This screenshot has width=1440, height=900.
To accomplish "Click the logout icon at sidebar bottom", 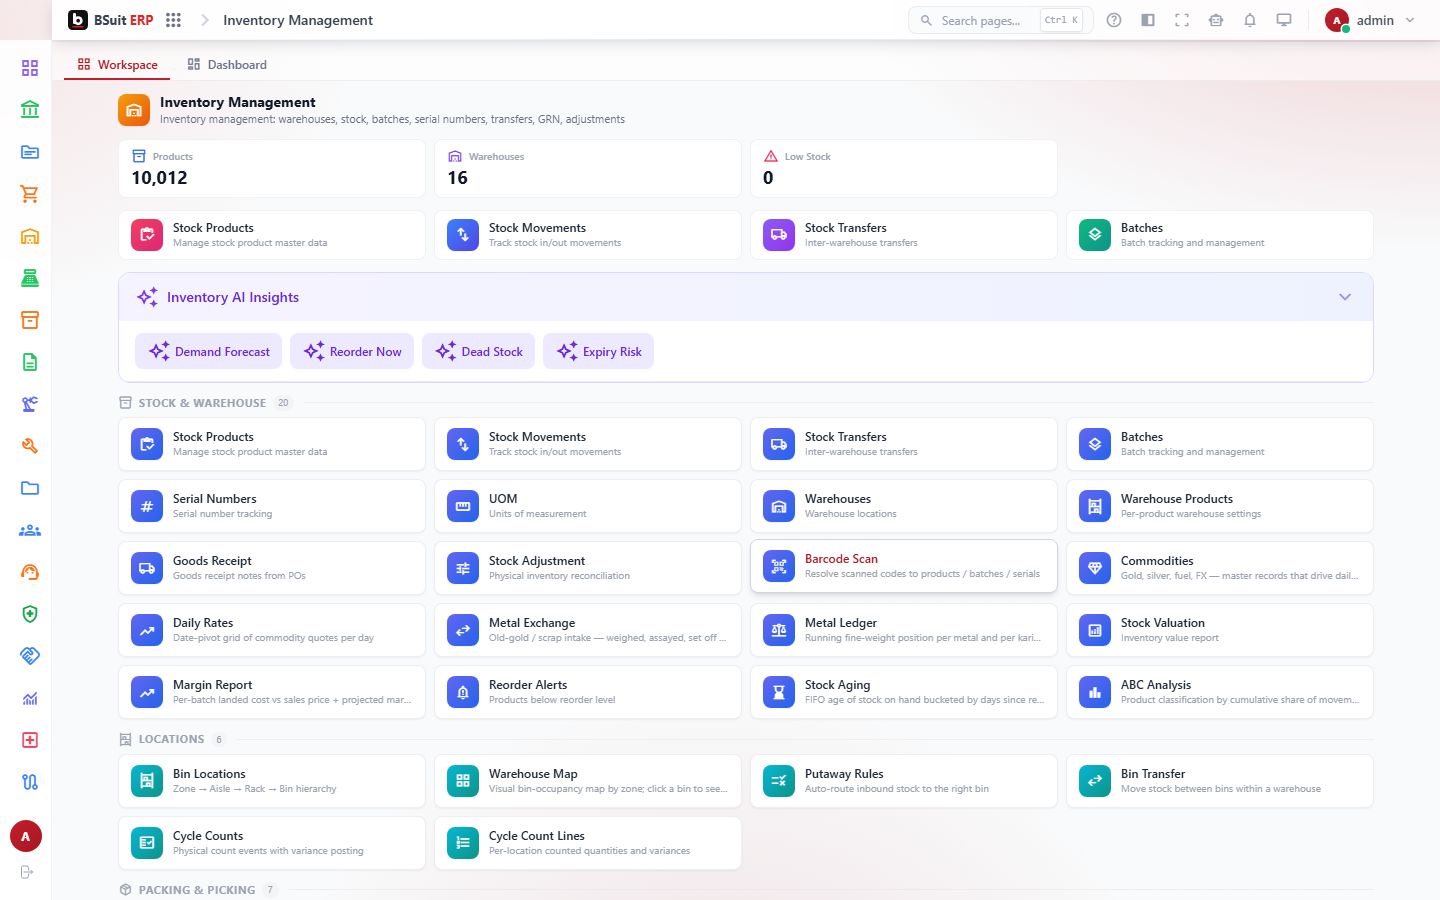I will pos(27,872).
